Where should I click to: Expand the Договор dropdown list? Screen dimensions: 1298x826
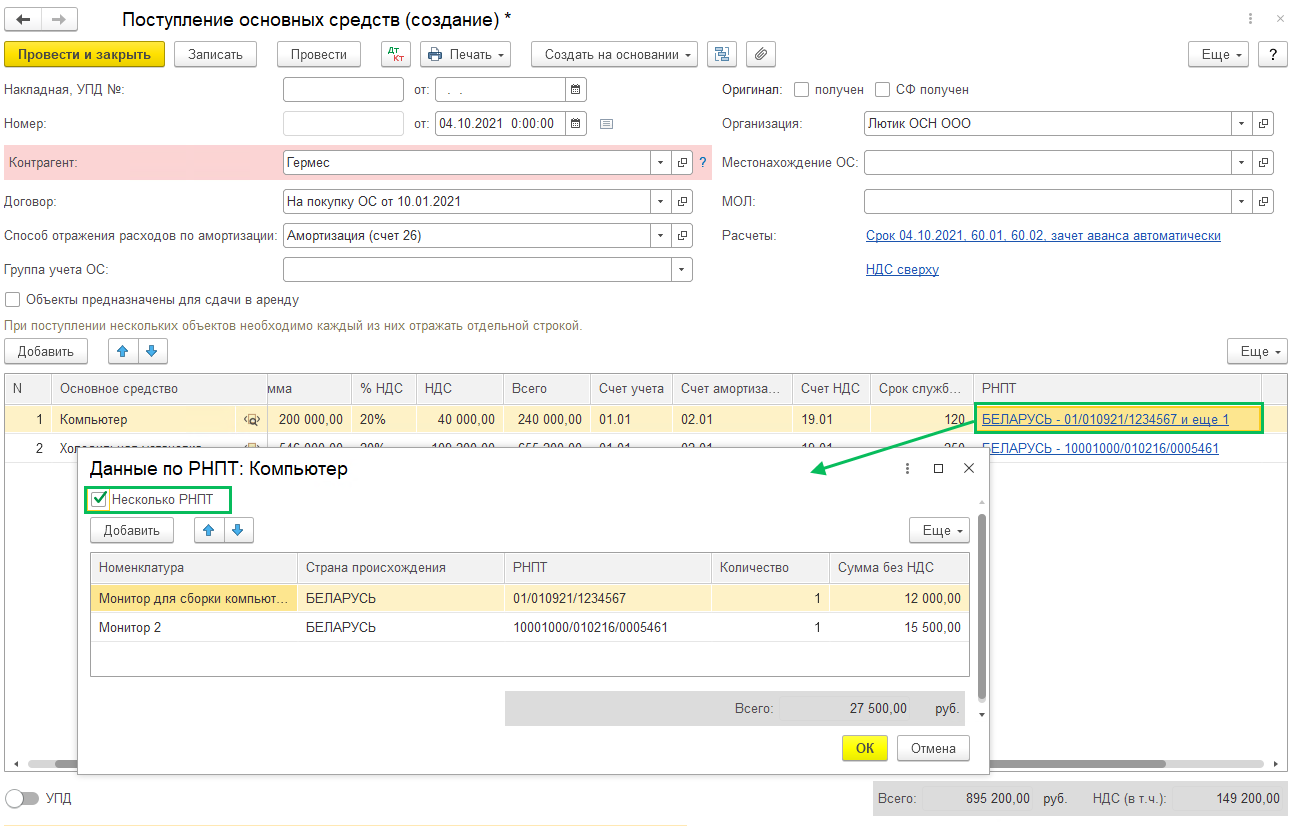coord(660,201)
